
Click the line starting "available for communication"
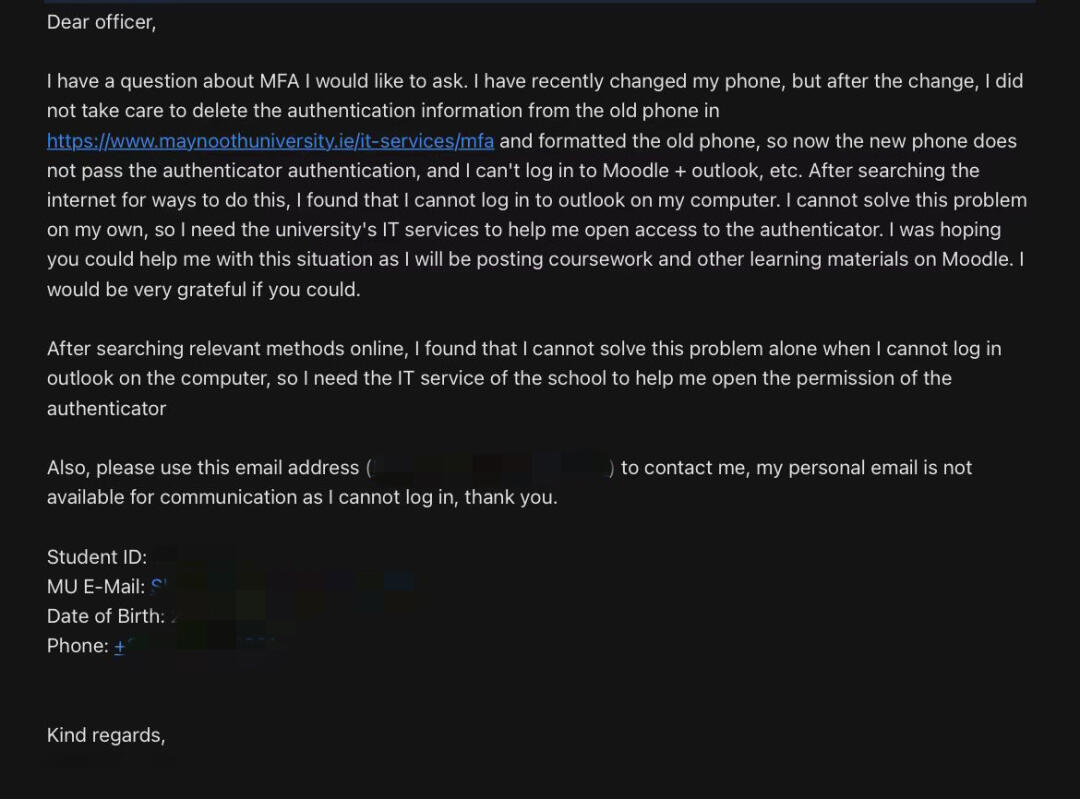[x=301, y=497]
